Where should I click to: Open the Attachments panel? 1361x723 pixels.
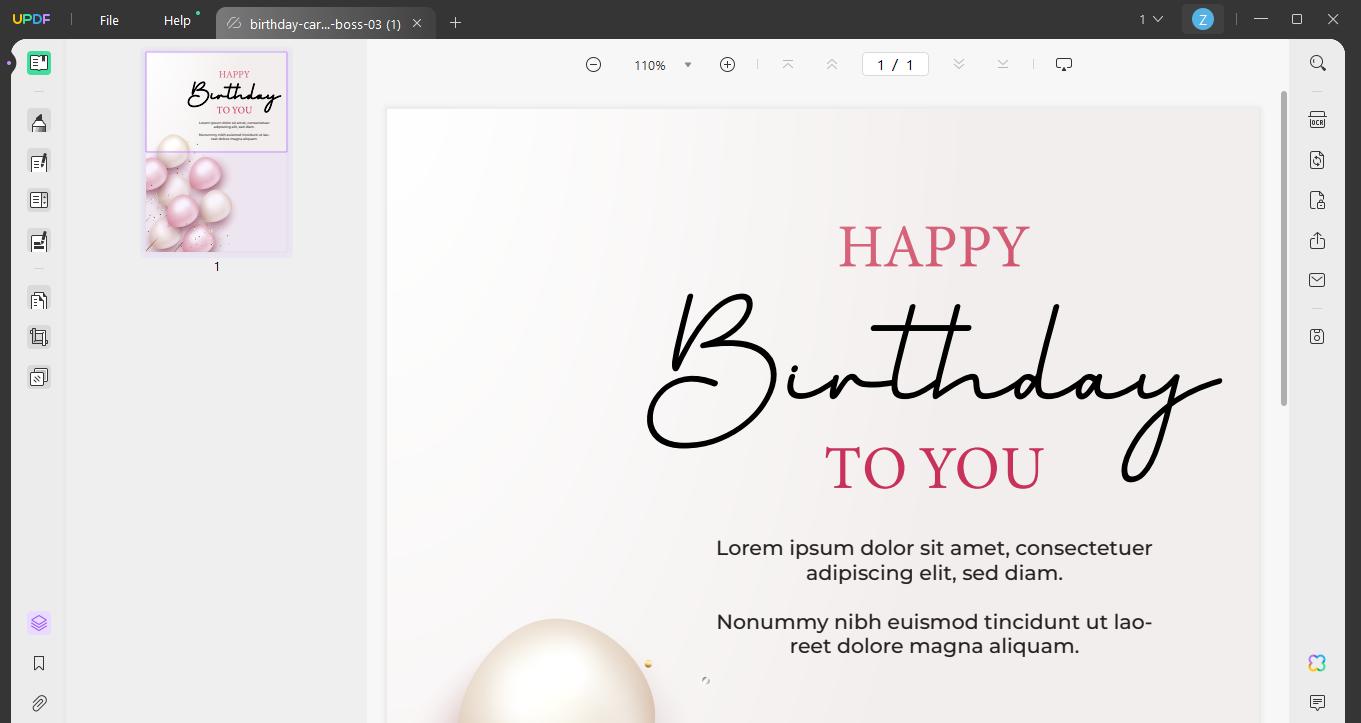click(39, 703)
